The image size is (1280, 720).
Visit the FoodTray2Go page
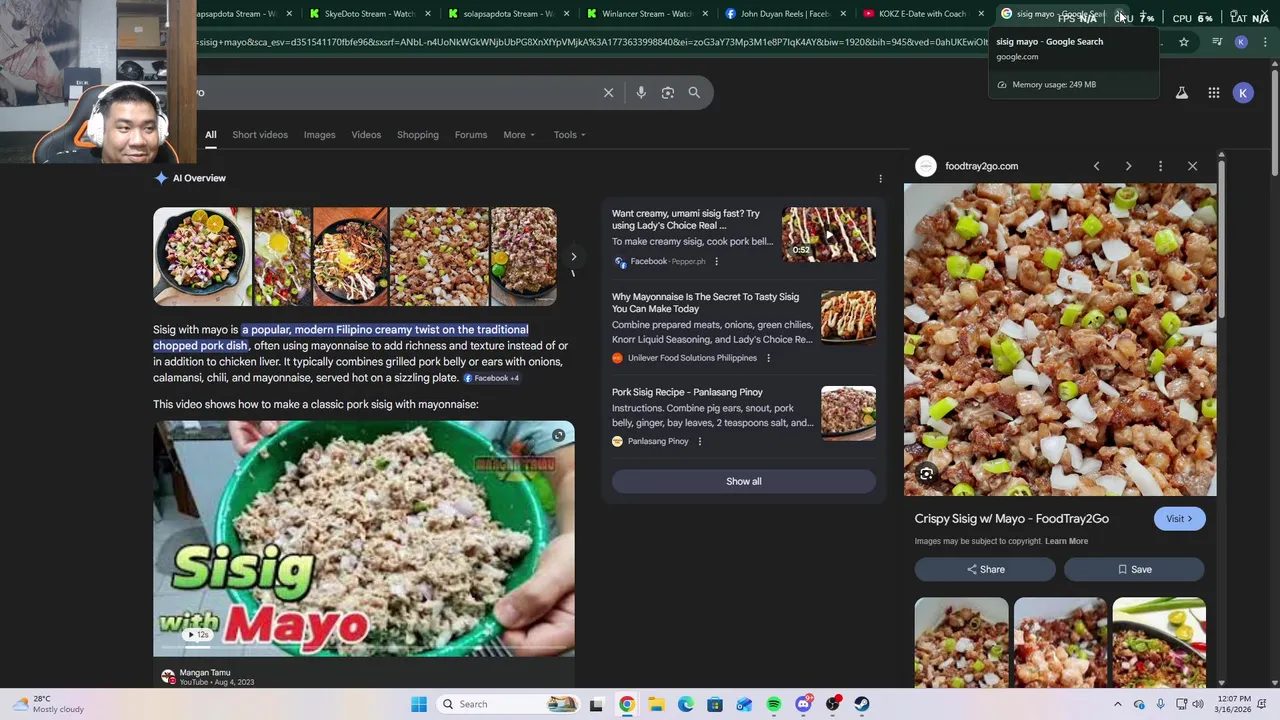coord(1179,519)
